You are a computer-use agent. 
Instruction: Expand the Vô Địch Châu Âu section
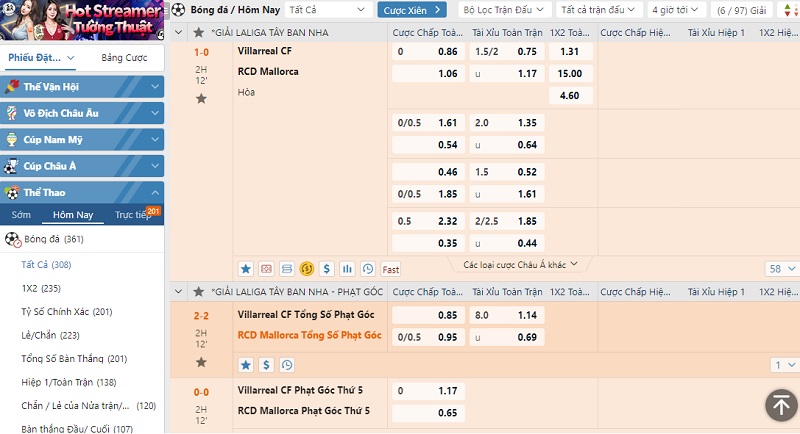tap(155, 113)
